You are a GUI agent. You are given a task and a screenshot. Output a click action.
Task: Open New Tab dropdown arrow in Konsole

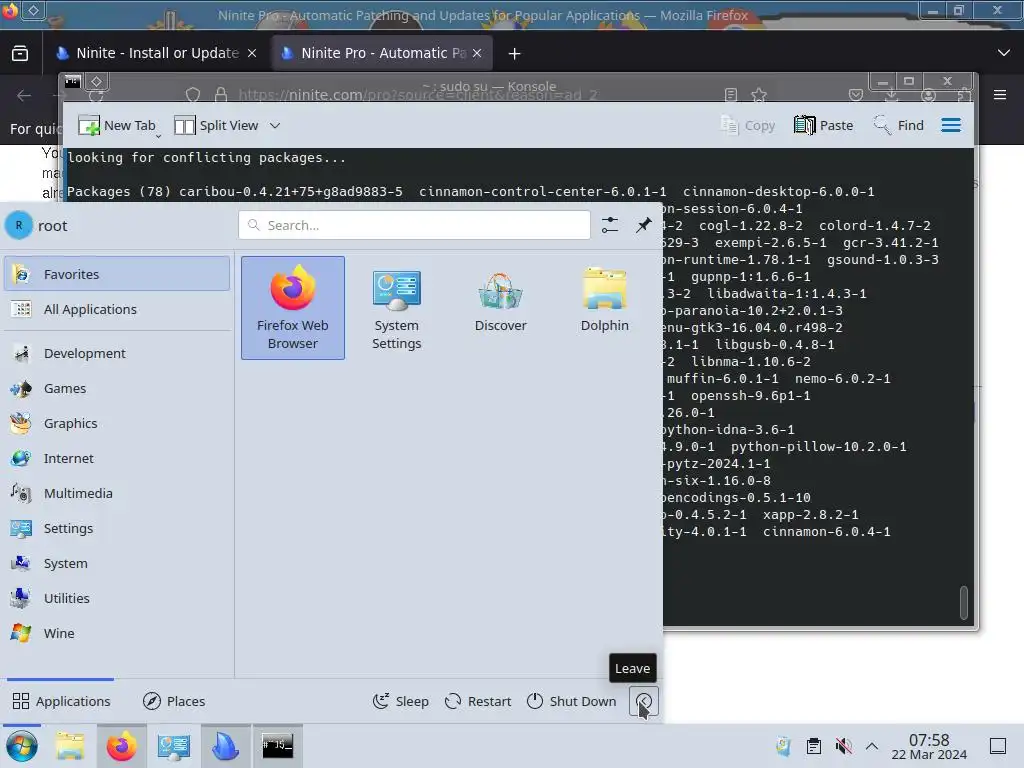pyautogui.click(x=158, y=136)
